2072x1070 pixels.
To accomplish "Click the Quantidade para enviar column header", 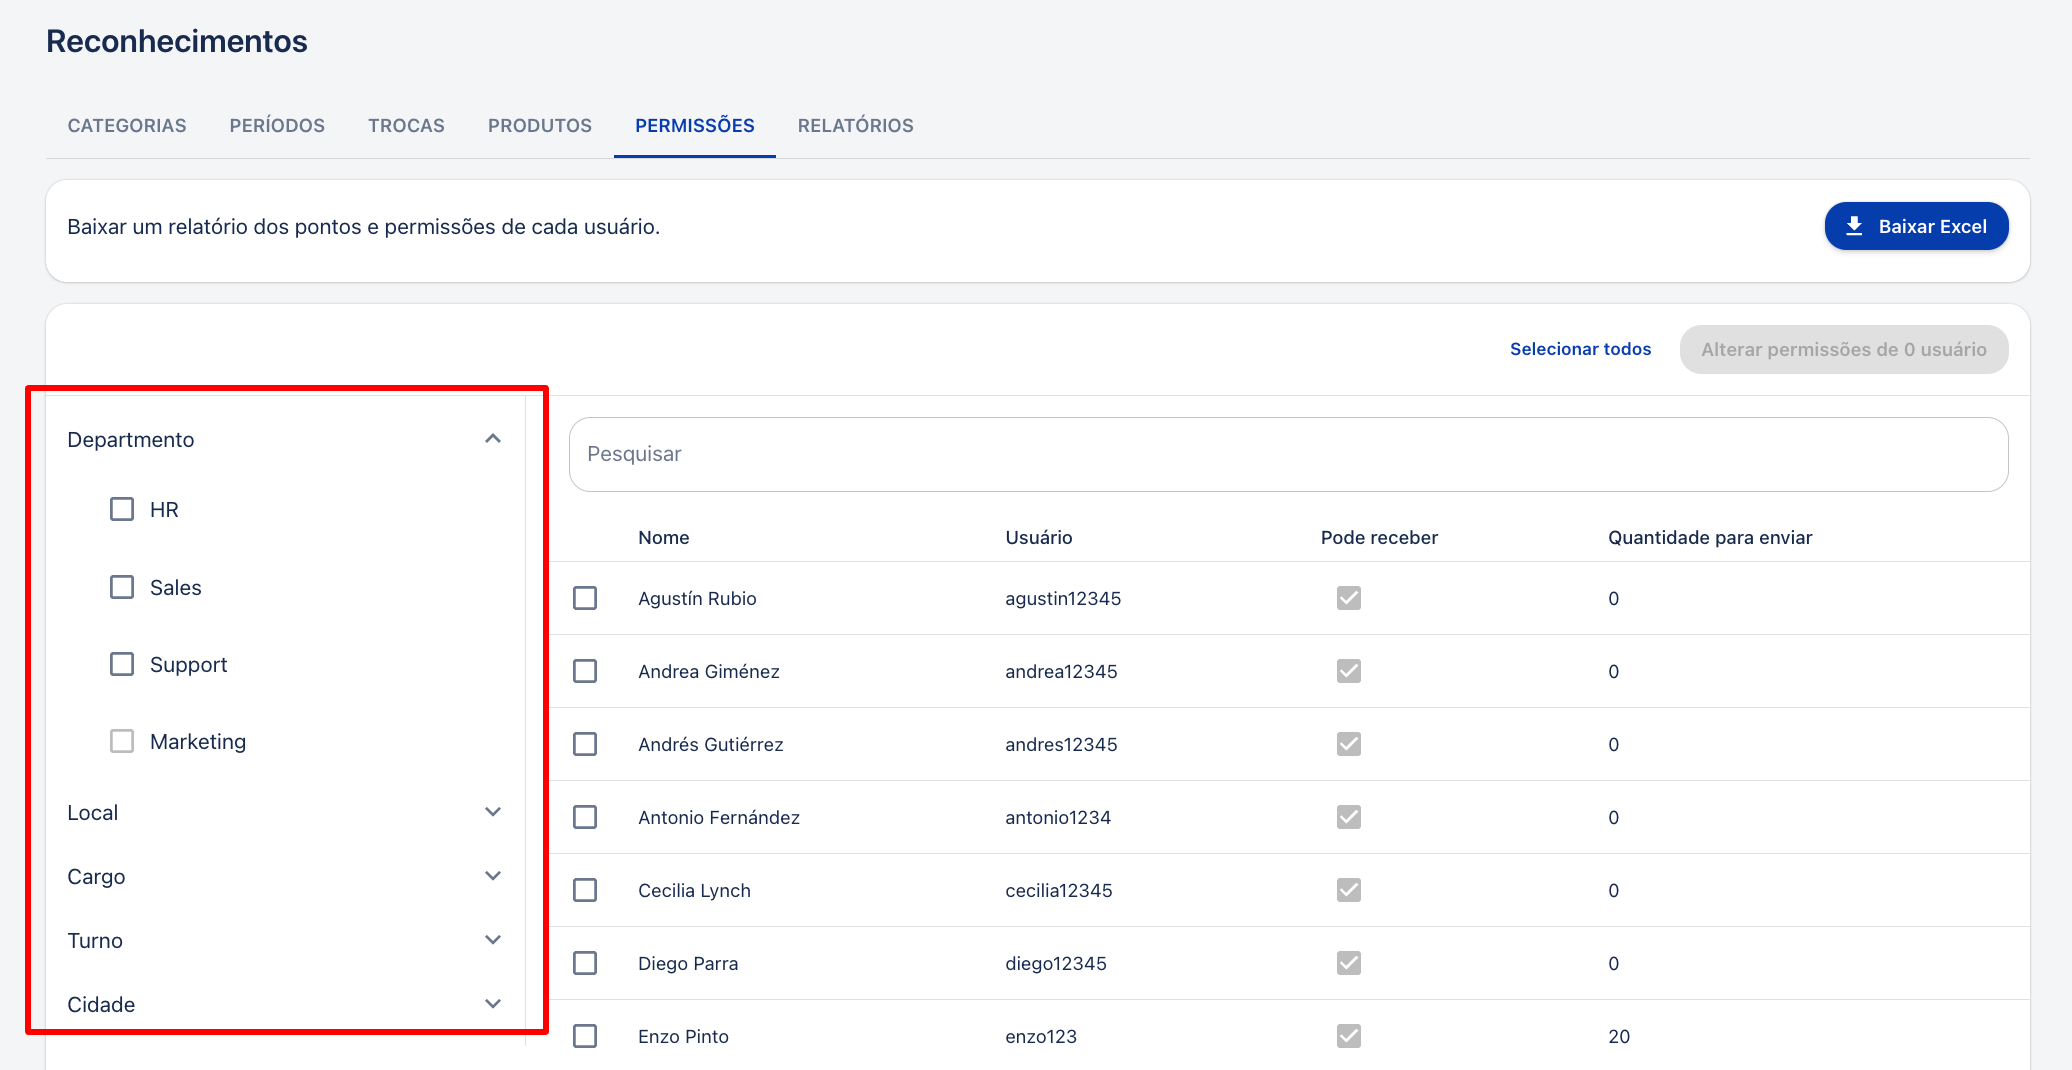I will coord(1710,538).
